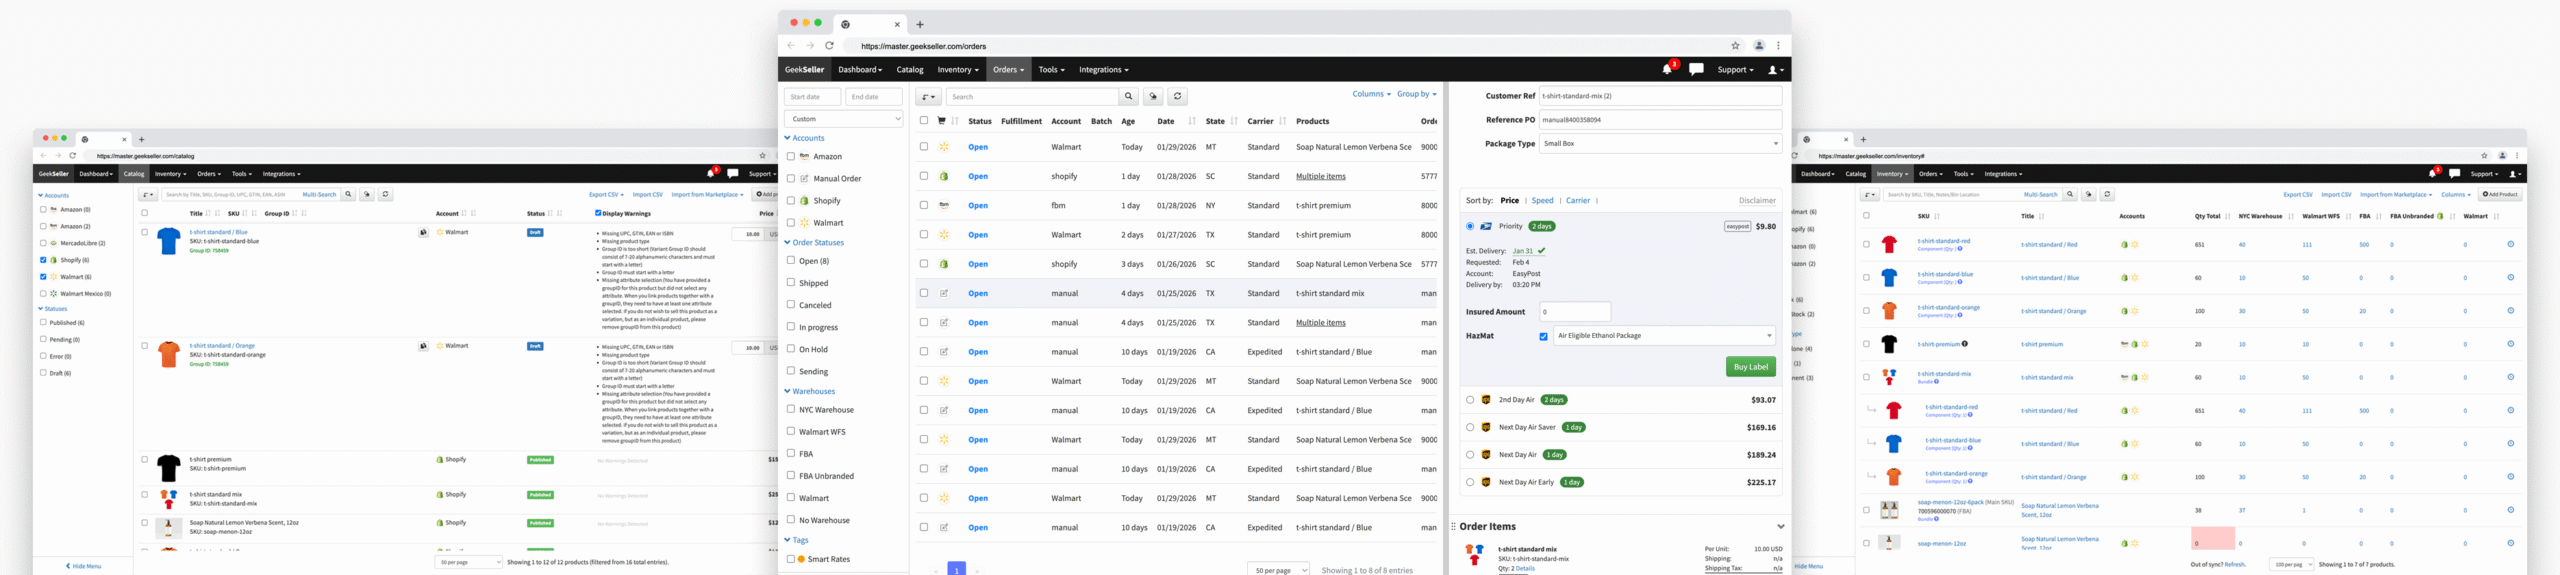Click the browser reload icon in orders window
Screen dimensions: 2560x575
click(x=829, y=46)
